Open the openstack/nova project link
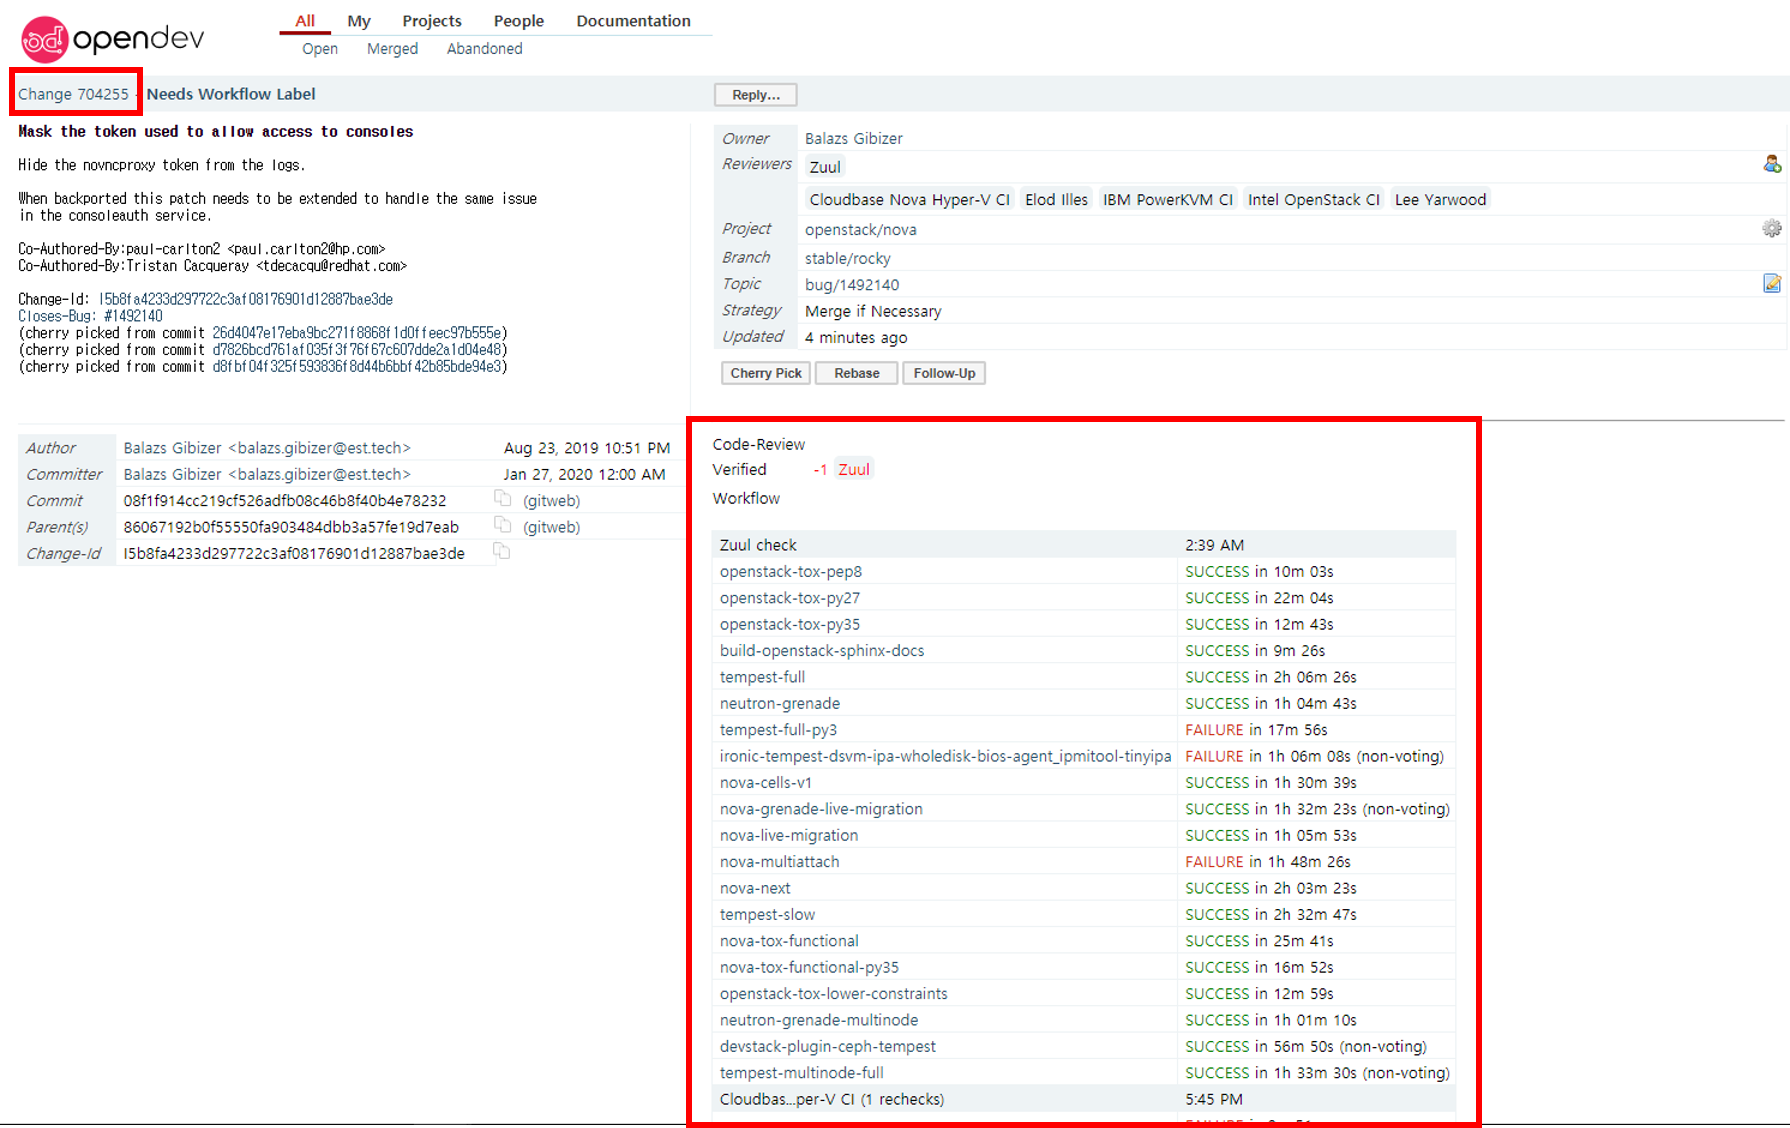Image resolution: width=1790 pixels, height=1128 pixels. pos(861,230)
